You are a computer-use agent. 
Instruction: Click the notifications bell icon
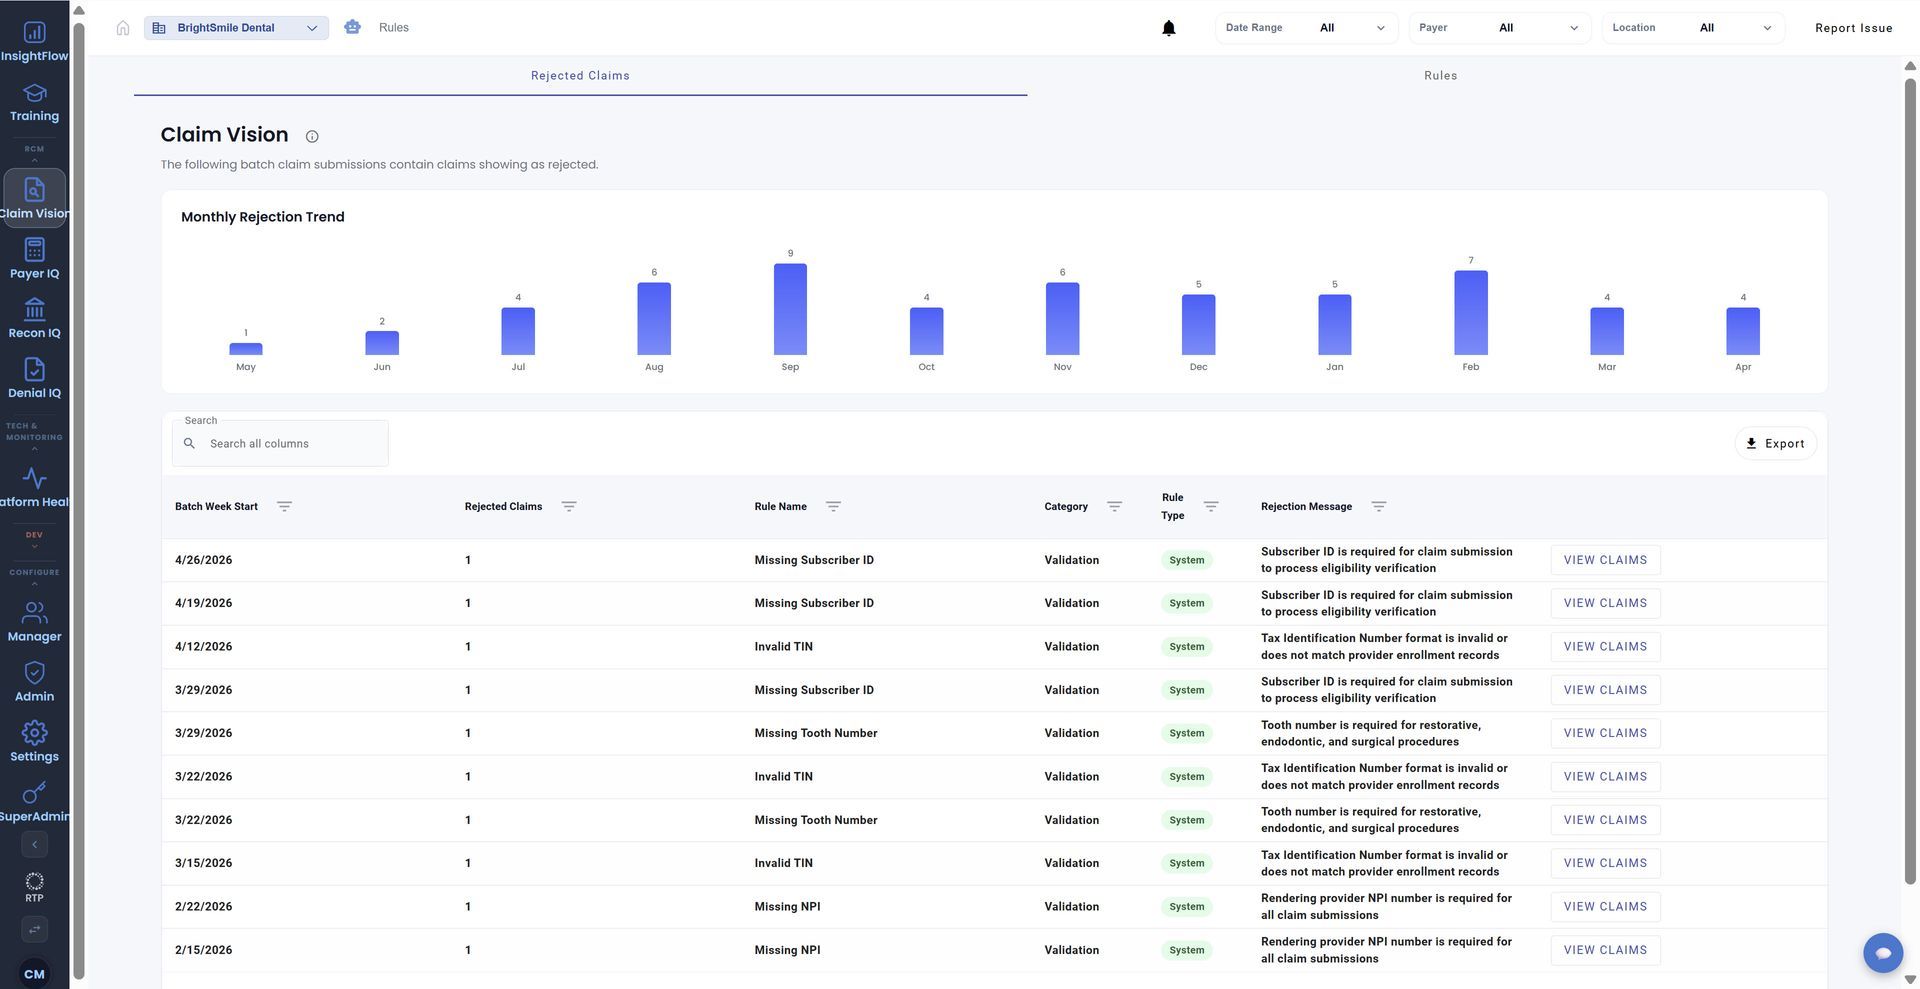coord(1168,28)
